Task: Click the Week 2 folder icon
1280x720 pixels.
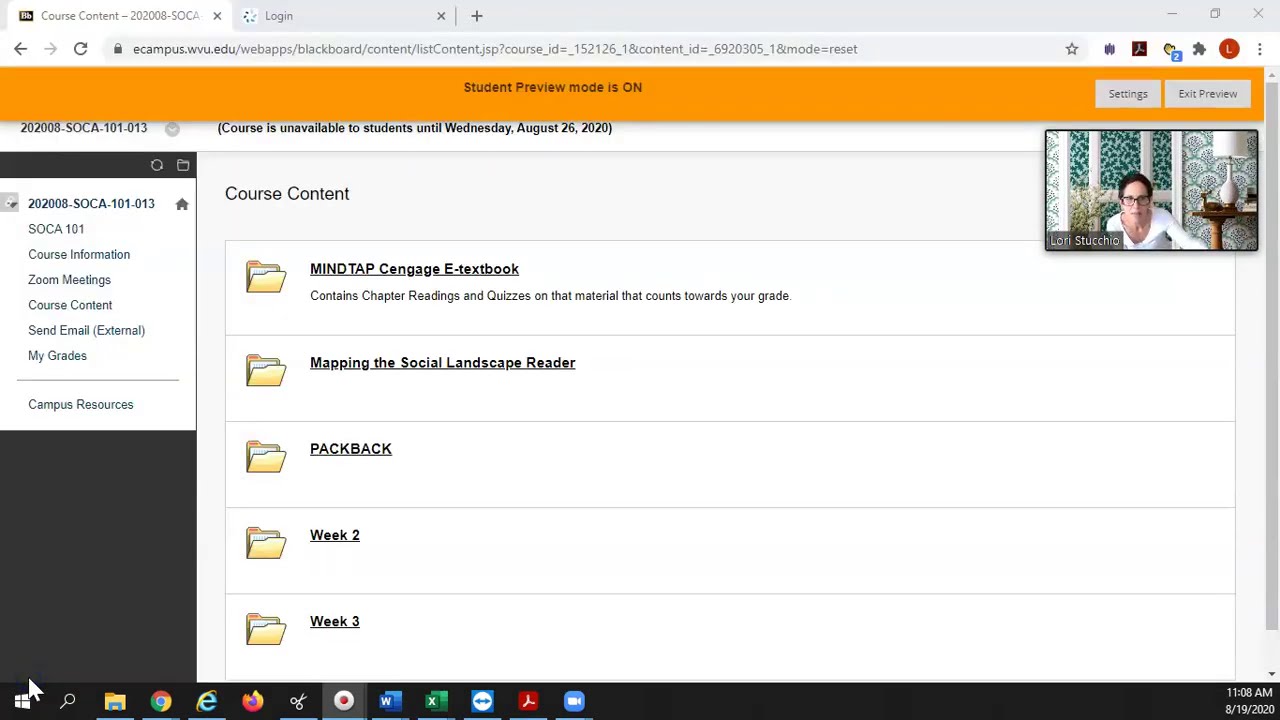Action: (266, 543)
